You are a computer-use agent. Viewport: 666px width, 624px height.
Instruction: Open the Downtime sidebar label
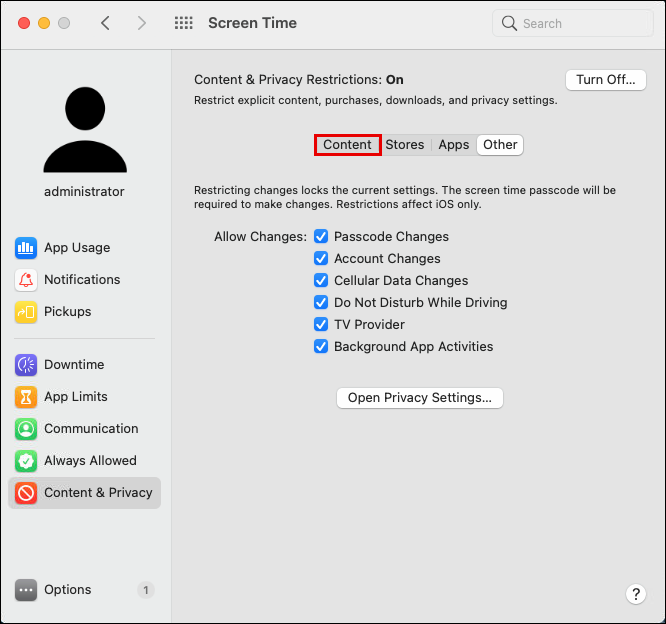(x=74, y=365)
